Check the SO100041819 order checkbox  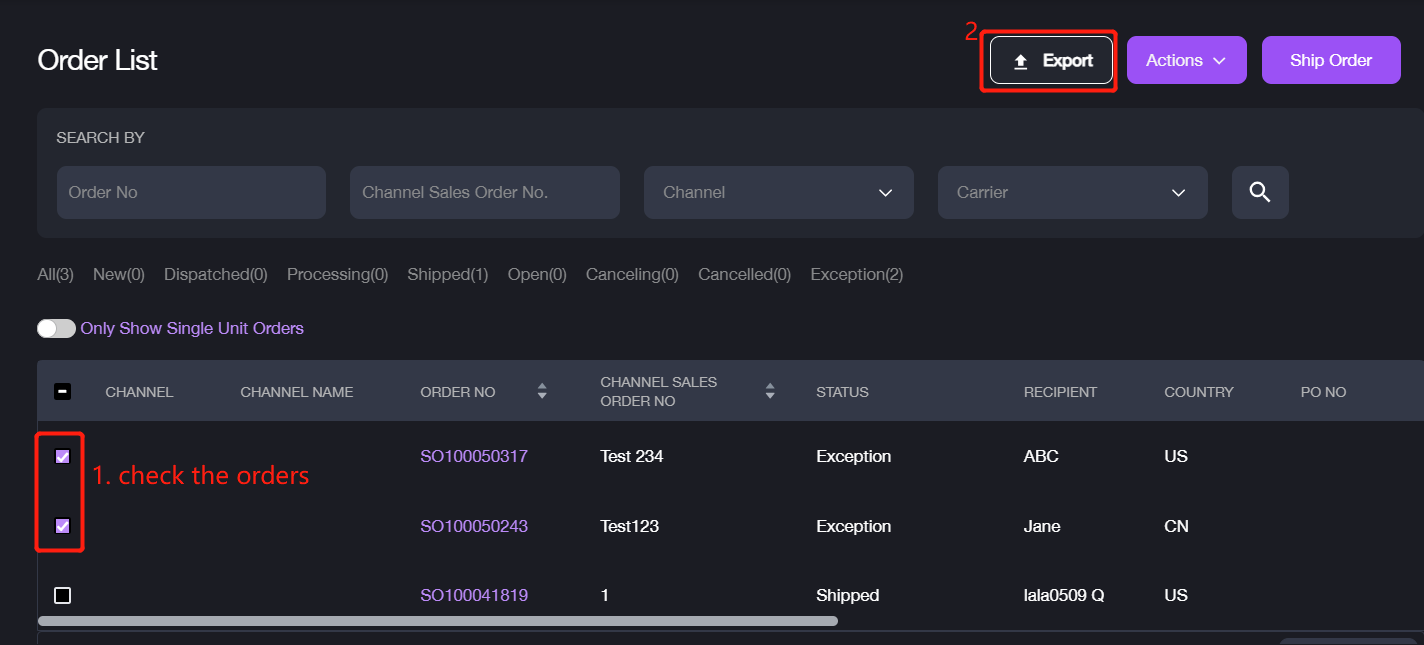62,595
